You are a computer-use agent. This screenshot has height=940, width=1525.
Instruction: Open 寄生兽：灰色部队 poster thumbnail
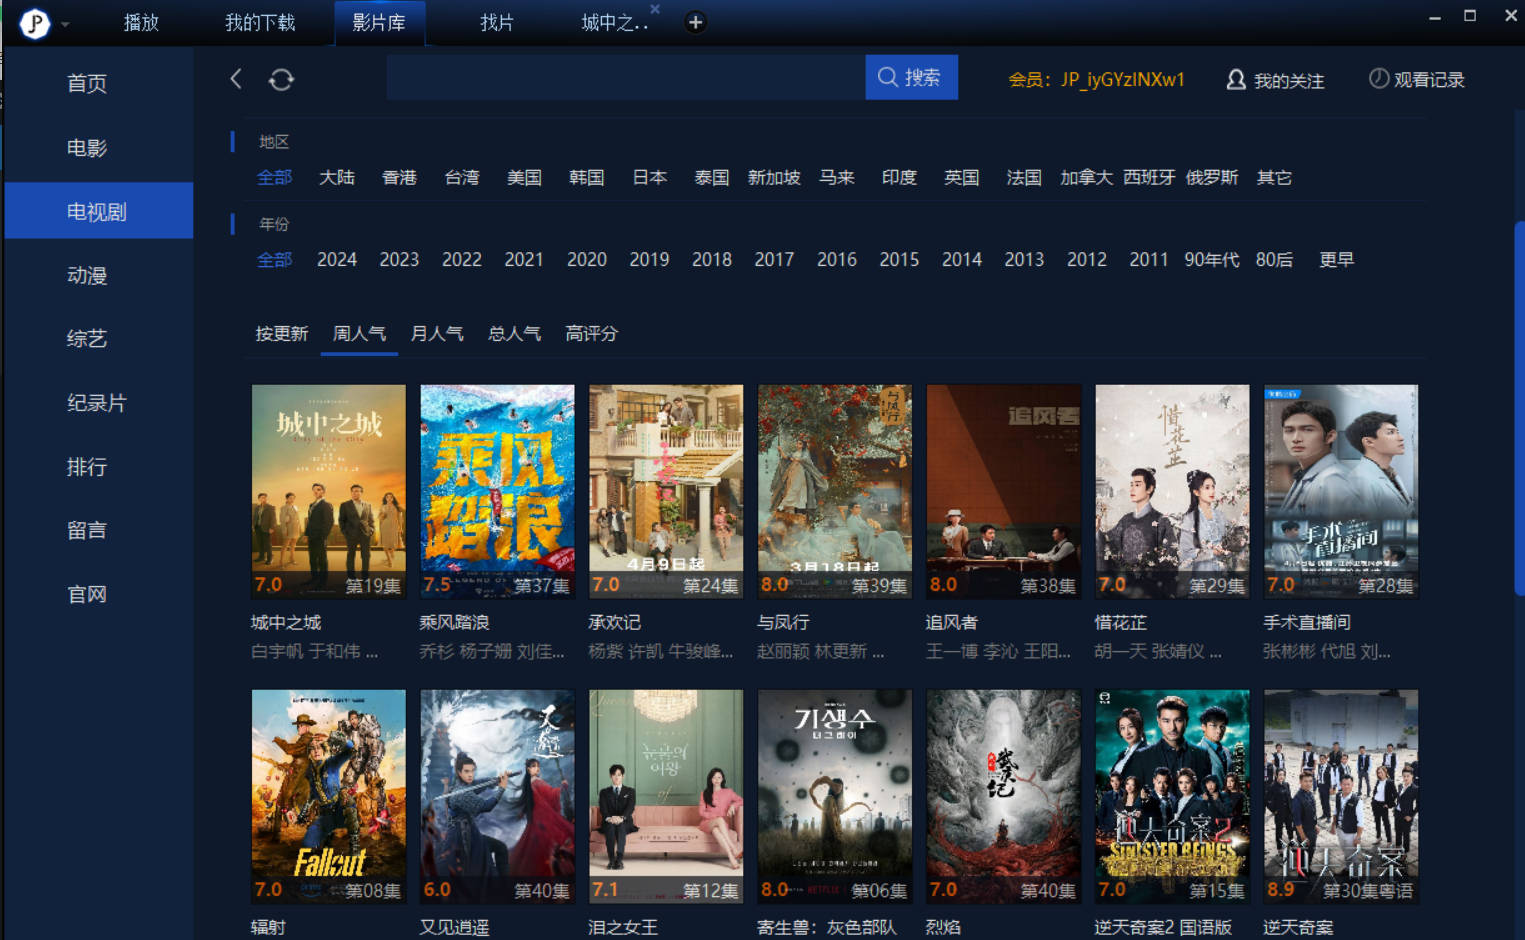[x=835, y=796]
